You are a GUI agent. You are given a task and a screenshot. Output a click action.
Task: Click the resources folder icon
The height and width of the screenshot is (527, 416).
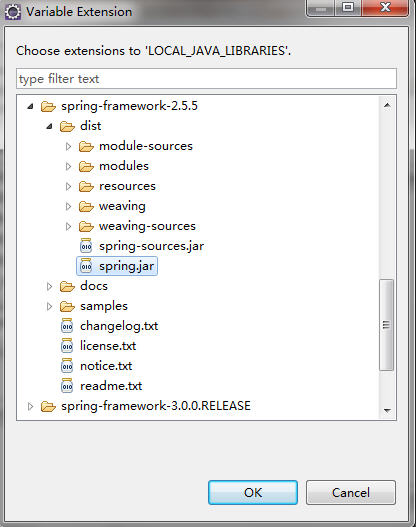pos(86,187)
